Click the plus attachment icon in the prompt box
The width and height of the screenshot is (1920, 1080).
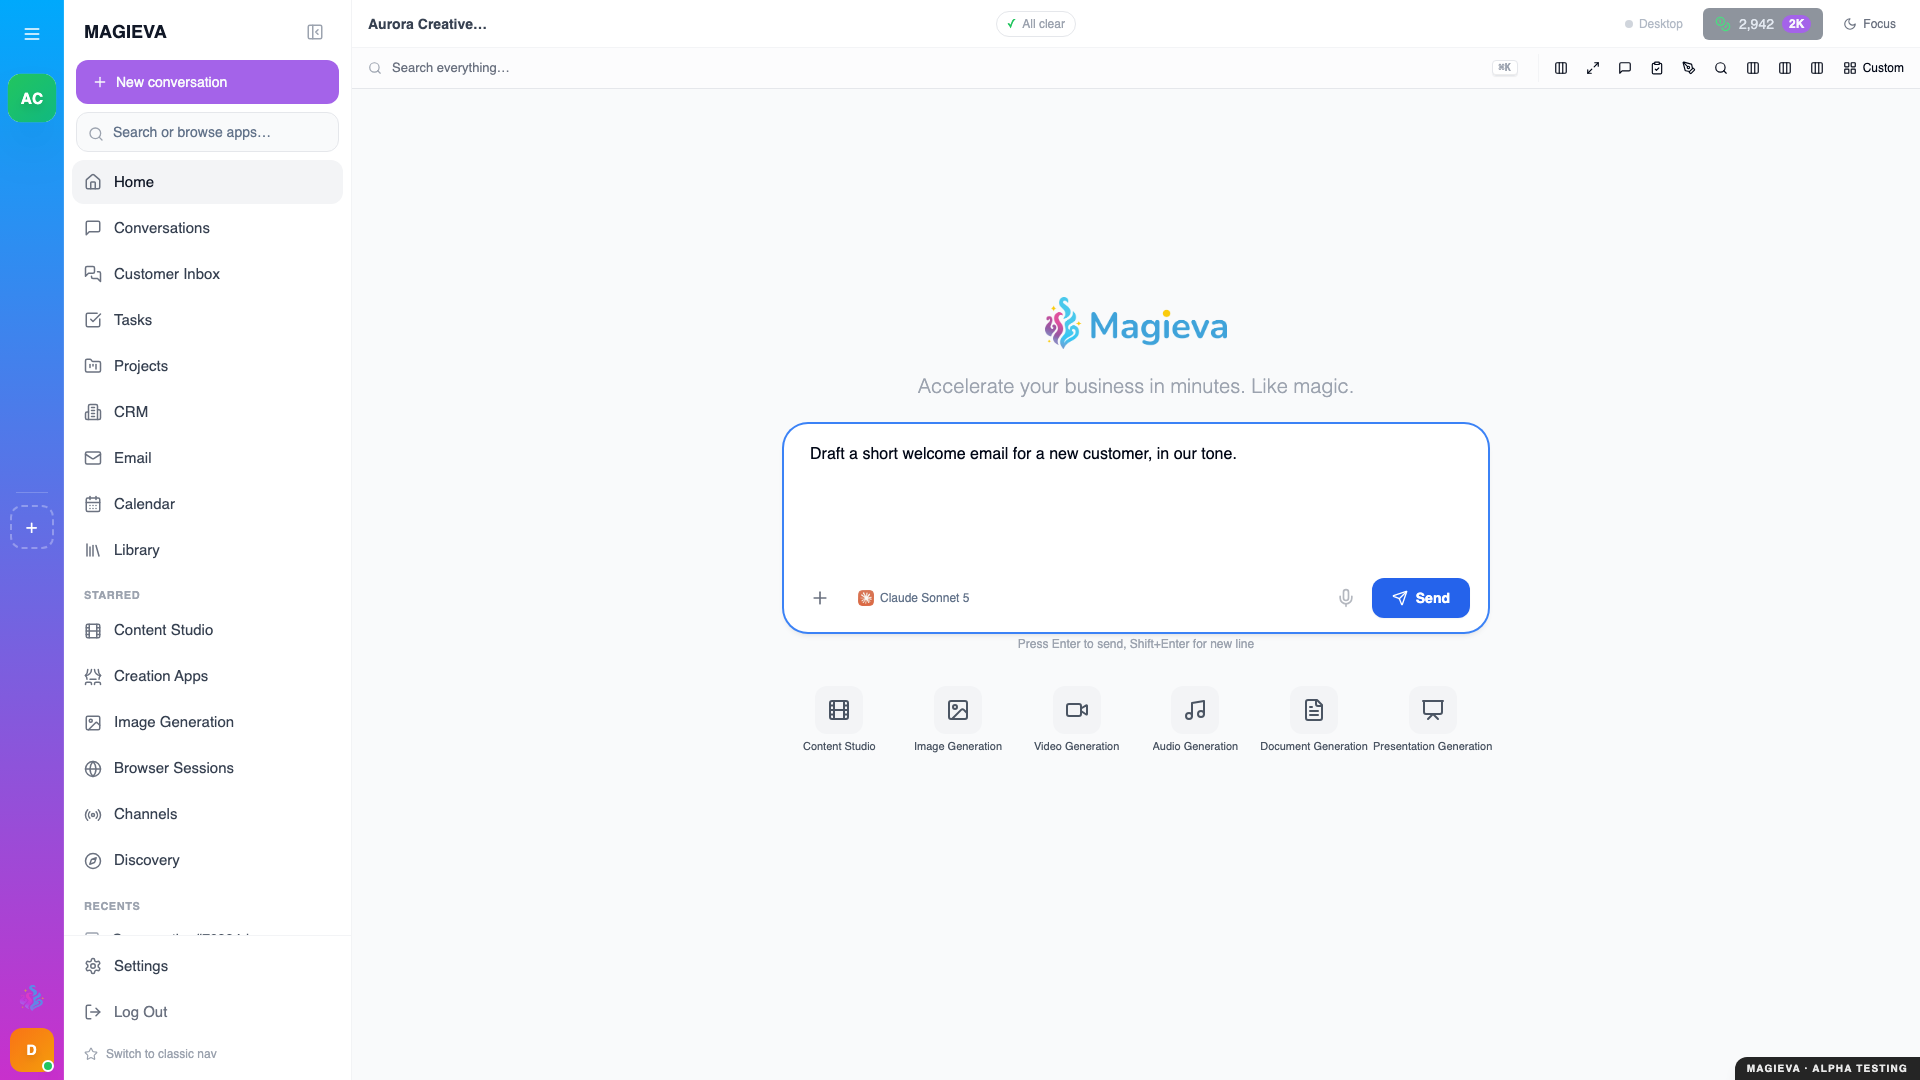pos(820,598)
